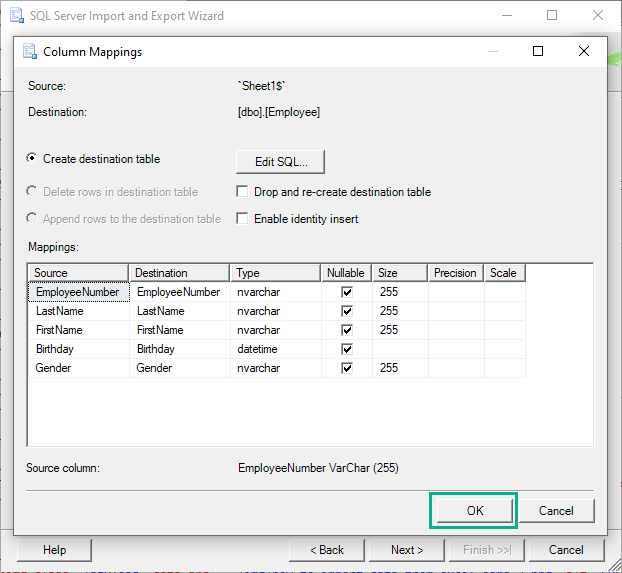Change the nvarchar type of EmployeeNumber

[276, 292]
